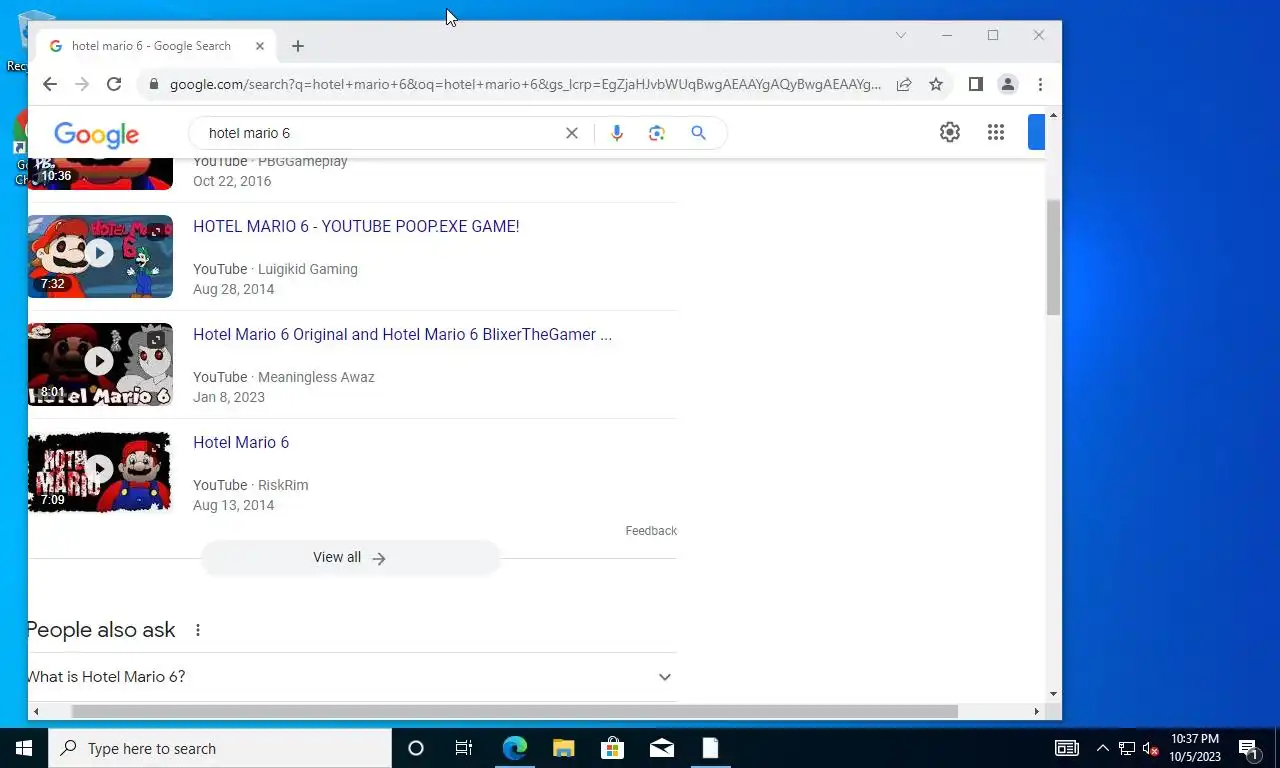The height and width of the screenshot is (768, 1280).
Task: Click the vertical scrollbar thumb
Action: click(x=1053, y=257)
